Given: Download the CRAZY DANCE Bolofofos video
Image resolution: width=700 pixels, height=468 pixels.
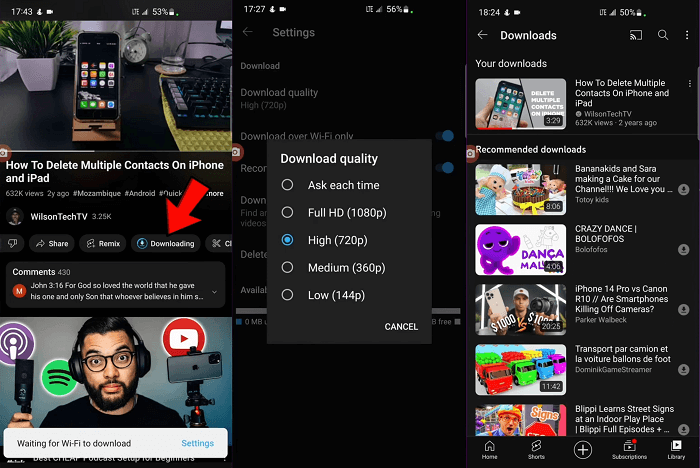Looking at the screenshot, I should click(x=683, y=249).
